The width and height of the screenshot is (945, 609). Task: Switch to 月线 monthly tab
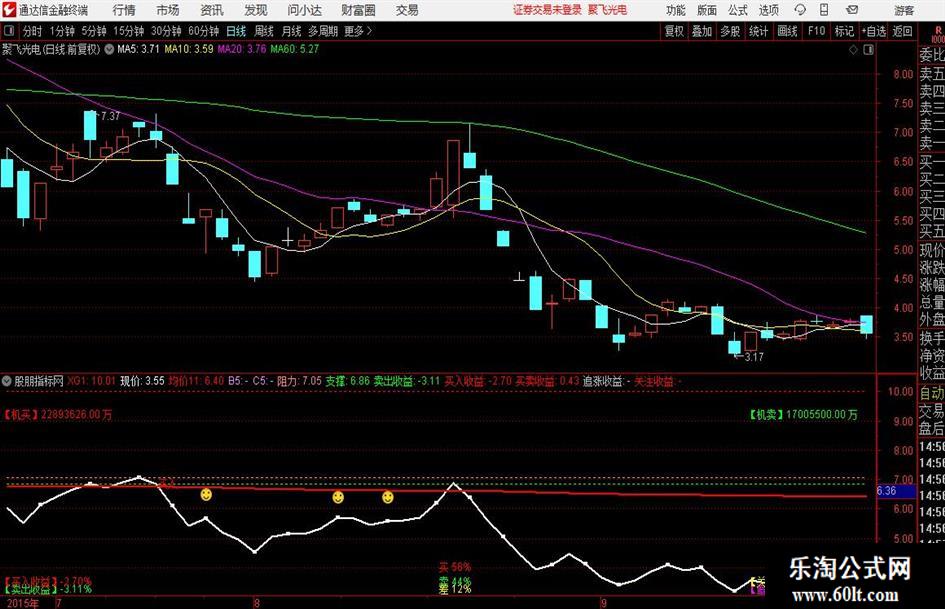291,31
